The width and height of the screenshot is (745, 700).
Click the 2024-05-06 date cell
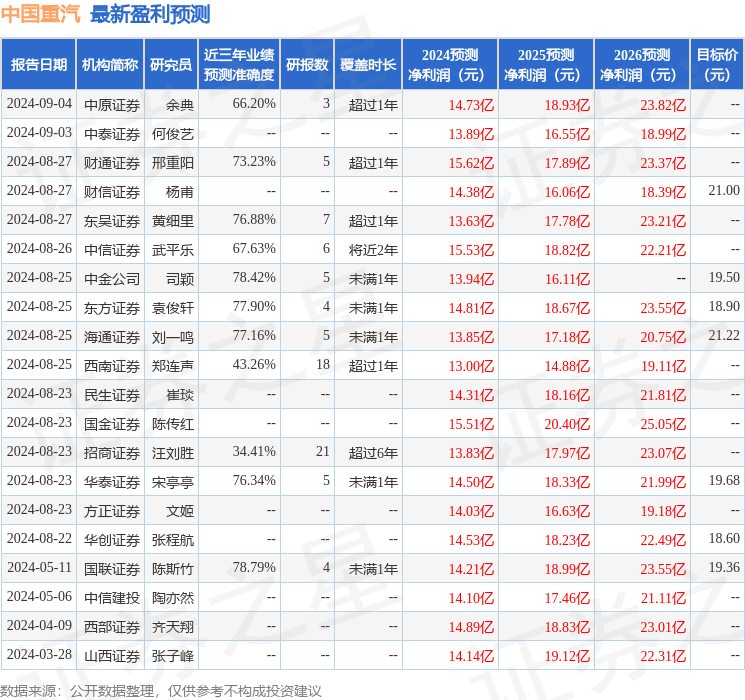point(39,596)
